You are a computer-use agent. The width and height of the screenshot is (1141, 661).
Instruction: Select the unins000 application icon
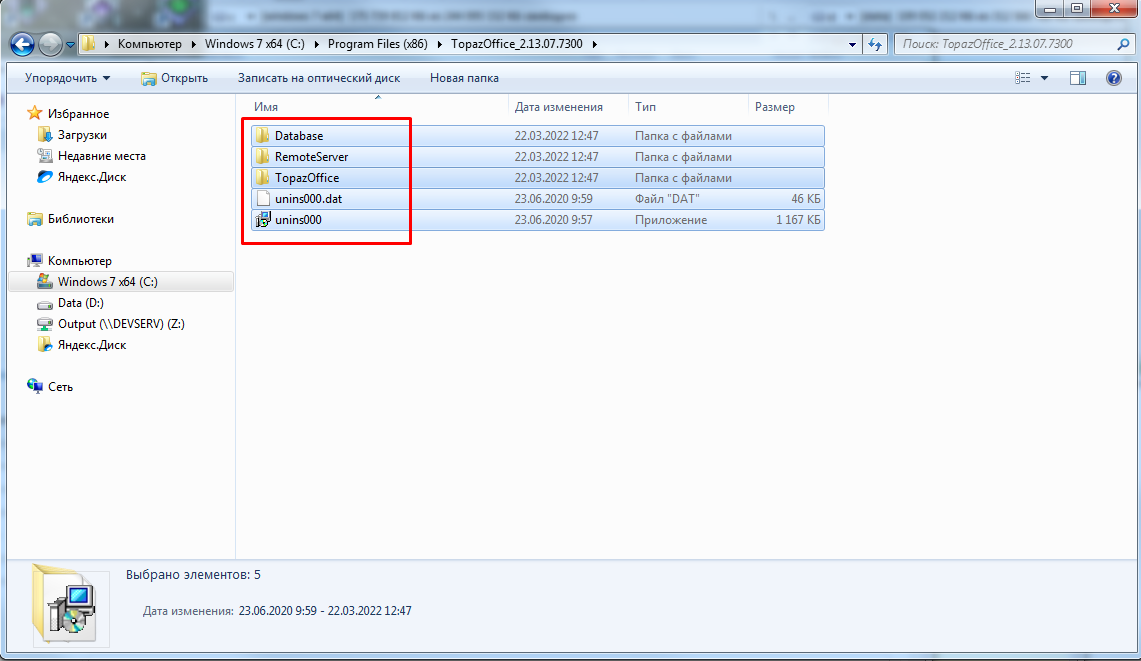click(x=263, y=220)
